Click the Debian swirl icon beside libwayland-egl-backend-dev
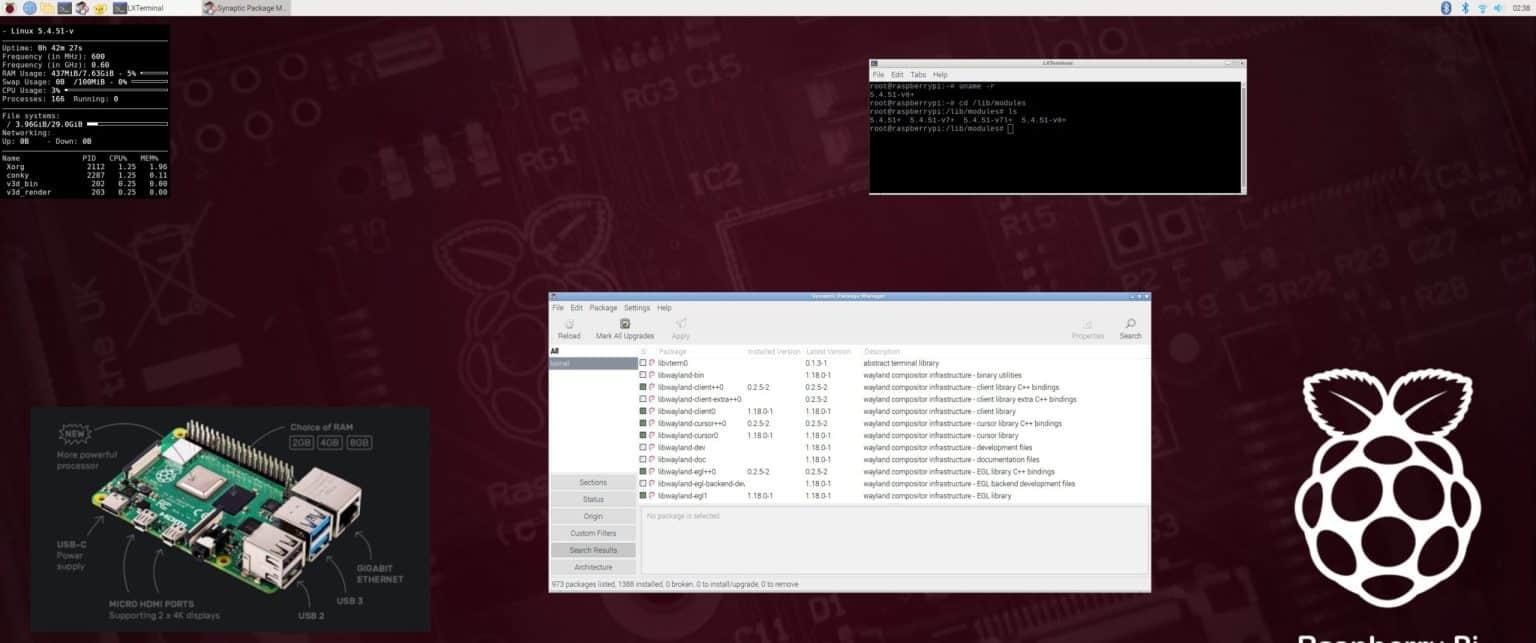Image resolution: width=1536 pixels, height=643 pixels. tap(652, 484)
